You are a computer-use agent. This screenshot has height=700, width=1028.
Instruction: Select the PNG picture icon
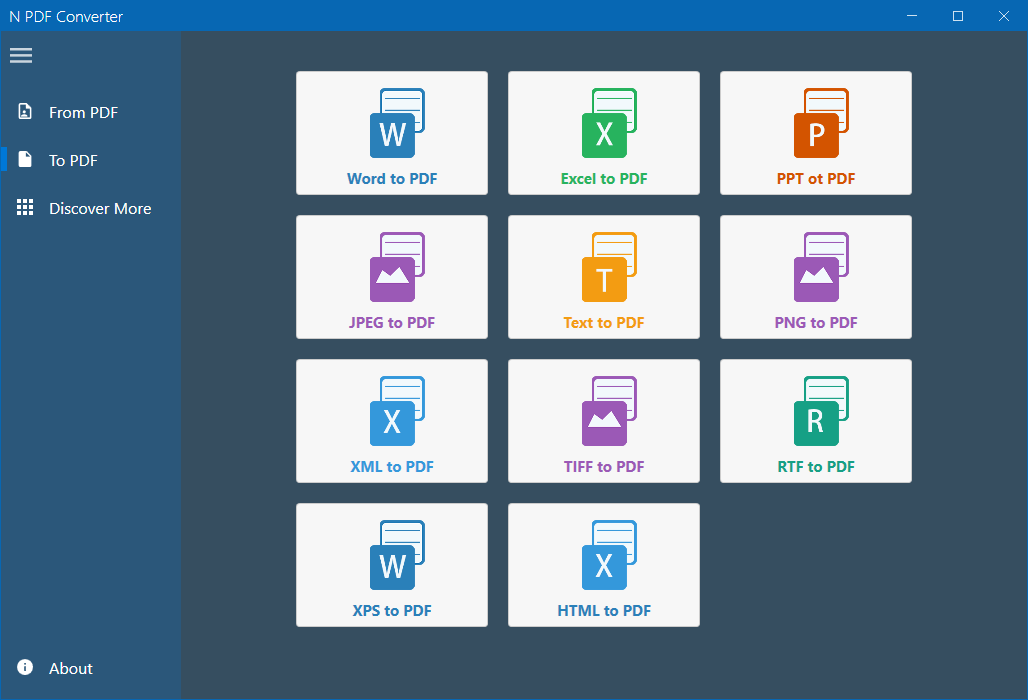(821, 267)
